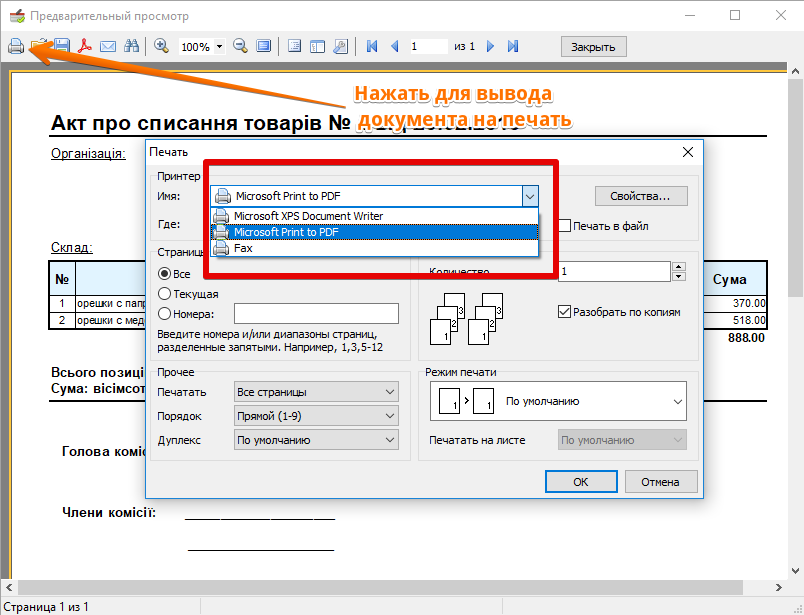Open page settings with the wrench icon

(340, 46)
